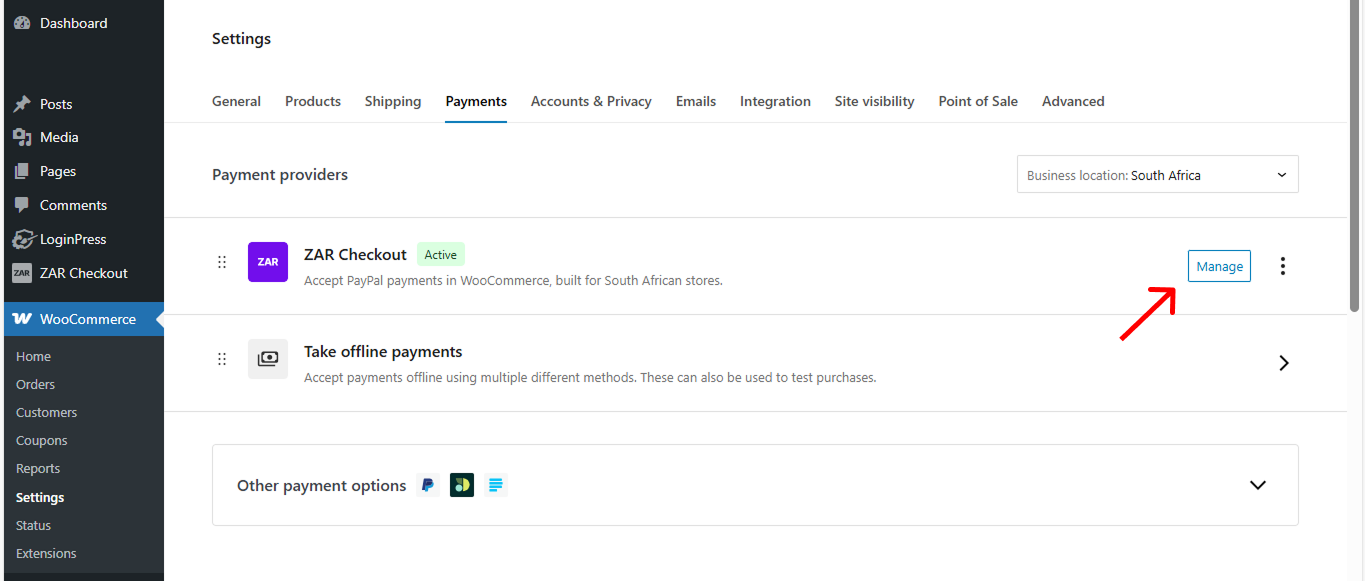The image size is (1365, 581).
Task: Open ZAR Checkout in the sidebar
Action: (x=82, y=273)
